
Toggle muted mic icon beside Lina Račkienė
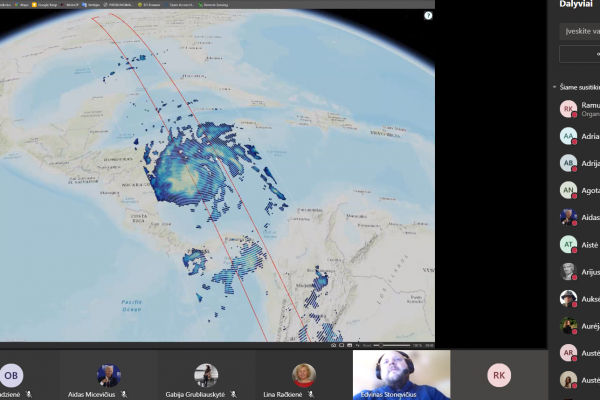click(x=311, y=394)
